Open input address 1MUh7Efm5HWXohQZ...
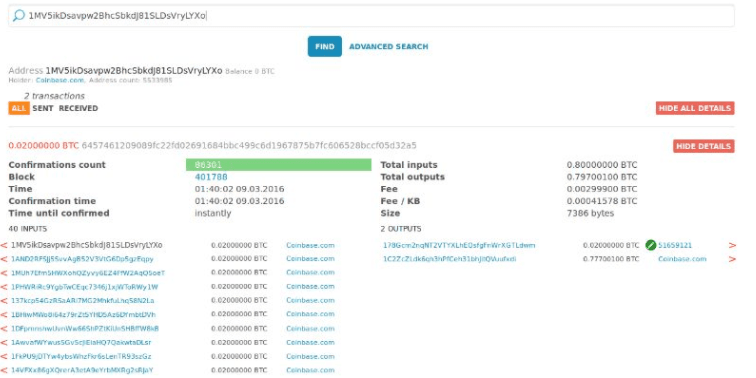Screen dimensions: 756x378 [x=88, y=273]
